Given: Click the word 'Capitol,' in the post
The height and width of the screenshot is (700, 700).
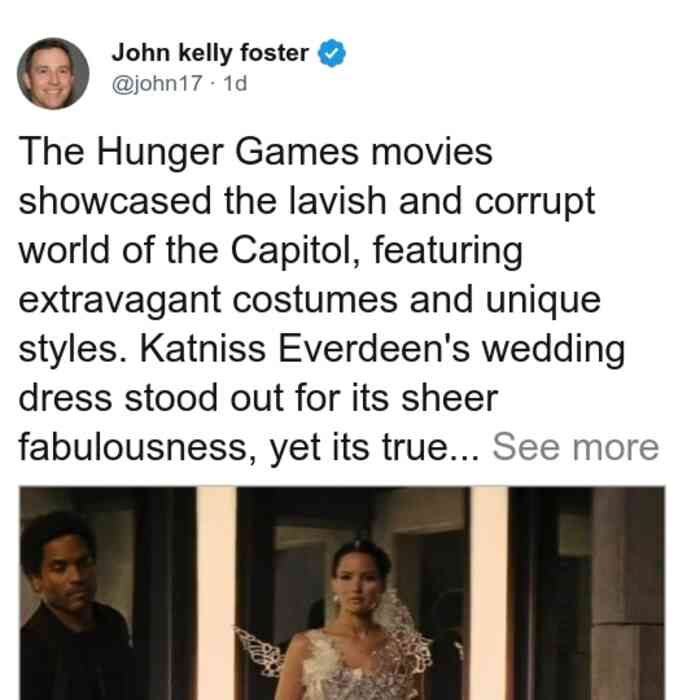Looking at the screenshot, I should [x=296, y=250].
